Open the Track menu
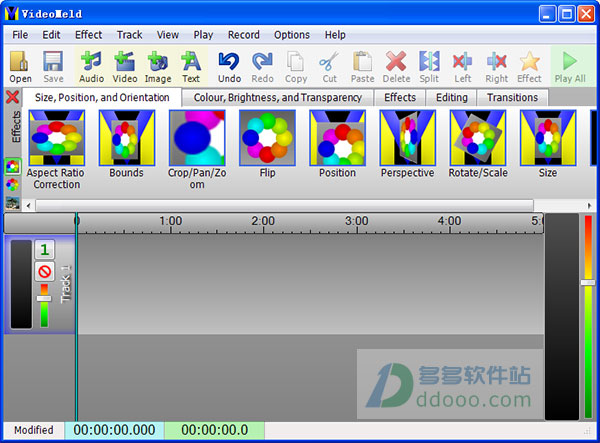The image size is (600, 443). [129, 35]
